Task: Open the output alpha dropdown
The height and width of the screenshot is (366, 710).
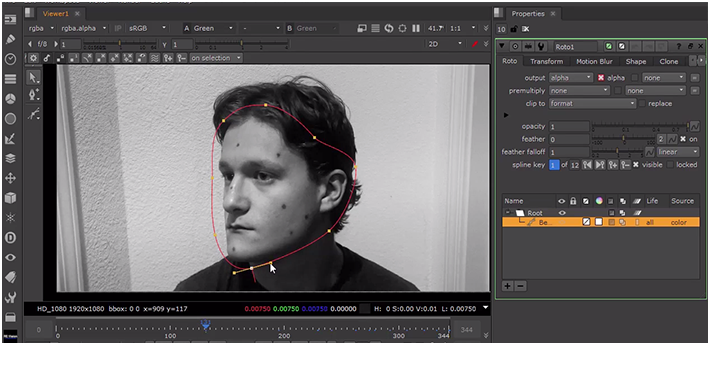Action: click(571, 78)
